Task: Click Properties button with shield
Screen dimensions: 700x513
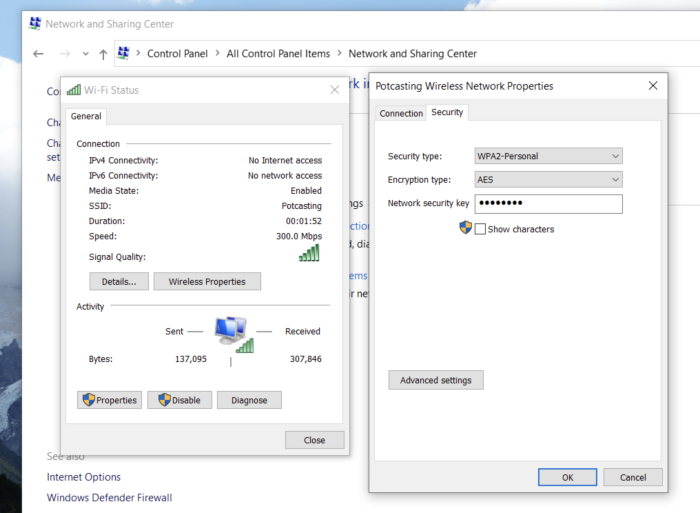Action: point(109,400)
